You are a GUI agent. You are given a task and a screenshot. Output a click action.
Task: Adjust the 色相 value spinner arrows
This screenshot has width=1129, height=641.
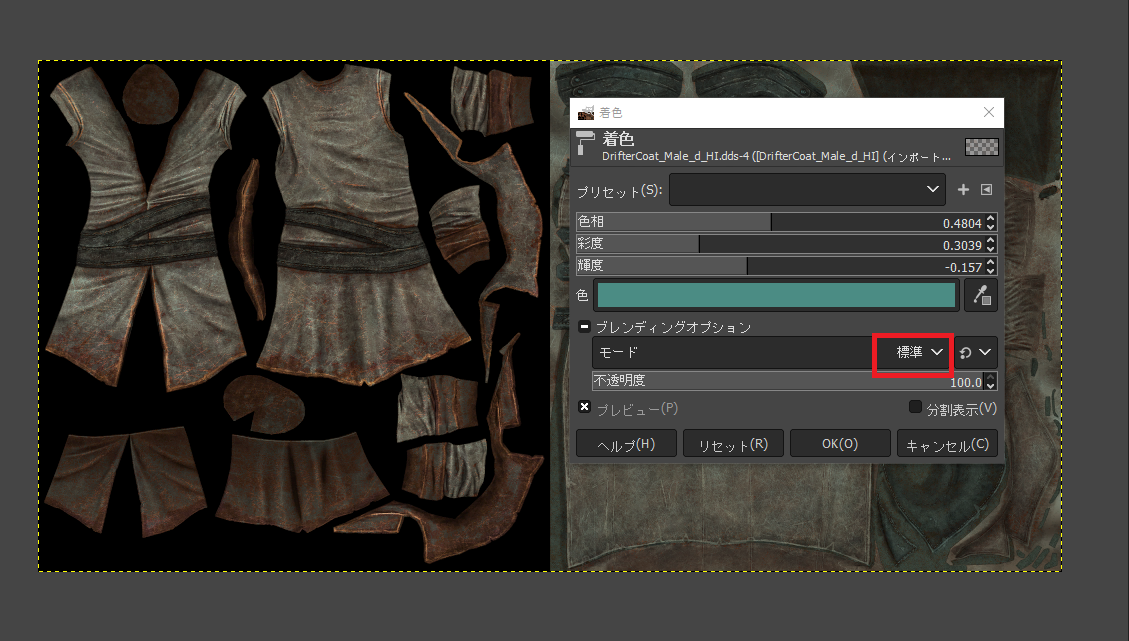[x=991, y=222]
